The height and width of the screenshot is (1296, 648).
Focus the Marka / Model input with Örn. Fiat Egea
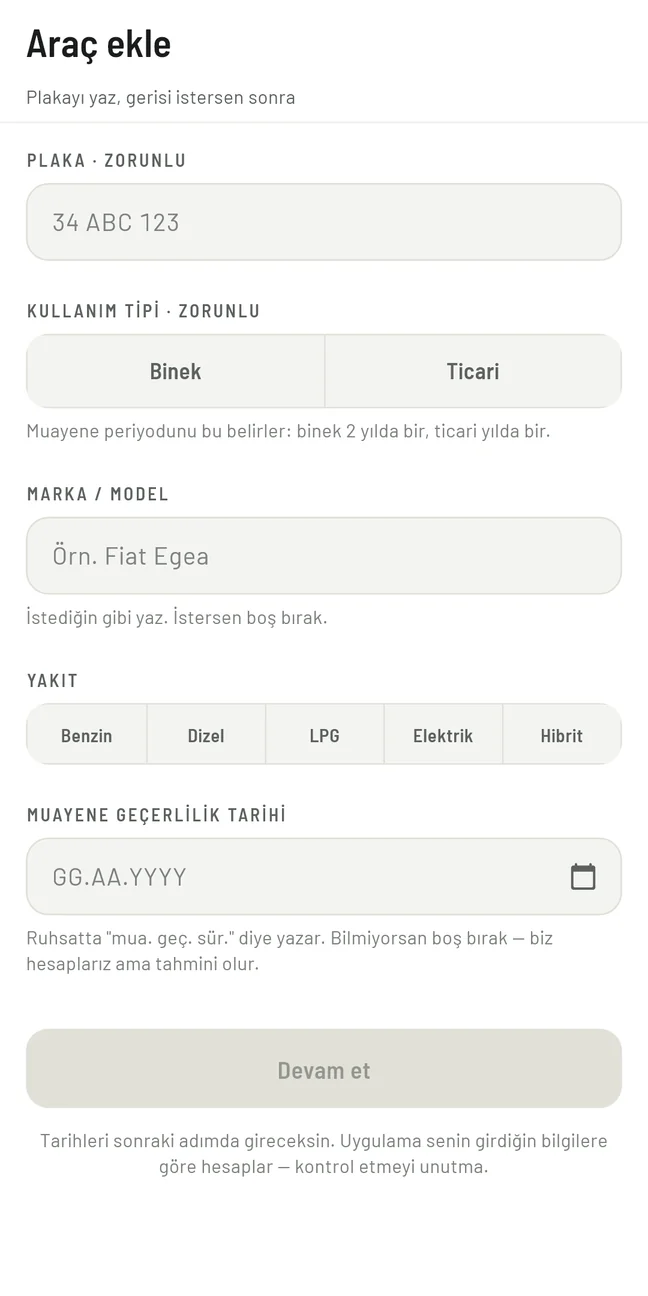324,556
